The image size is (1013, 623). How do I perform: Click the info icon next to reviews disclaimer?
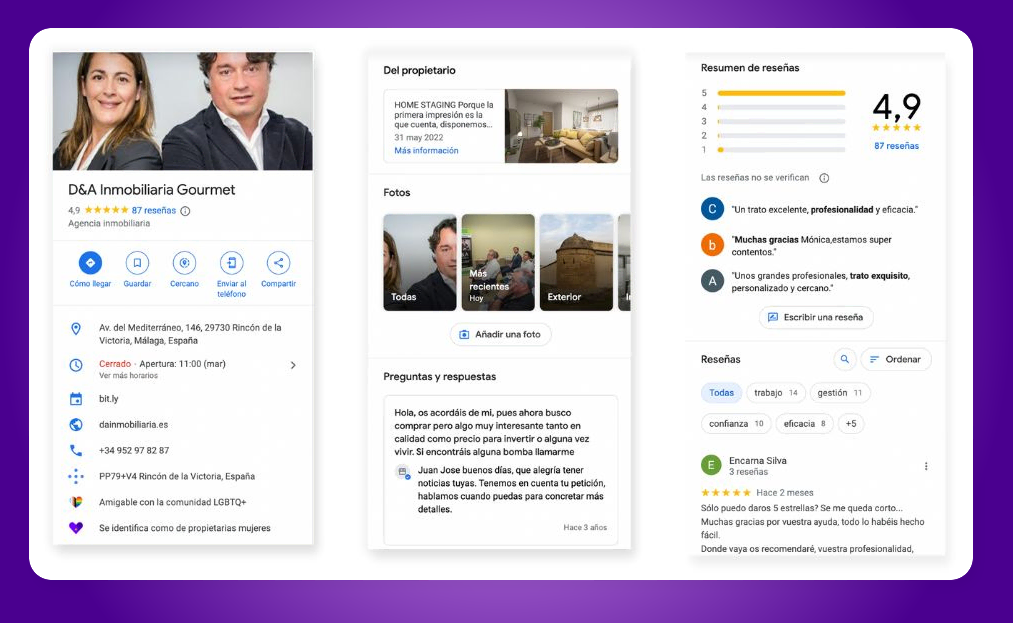[x=824, y=178]
